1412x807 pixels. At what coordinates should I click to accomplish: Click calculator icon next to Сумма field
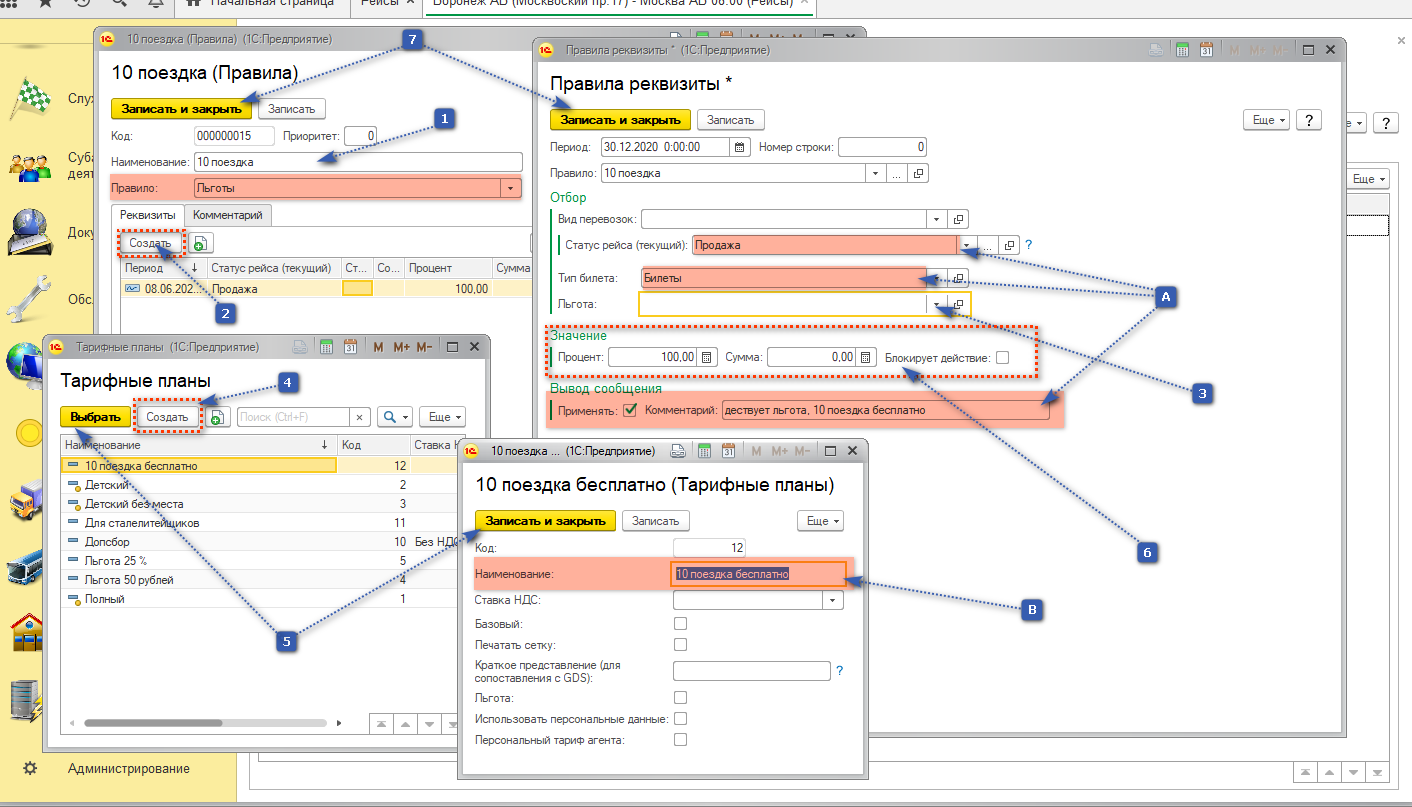coord(867,357)
